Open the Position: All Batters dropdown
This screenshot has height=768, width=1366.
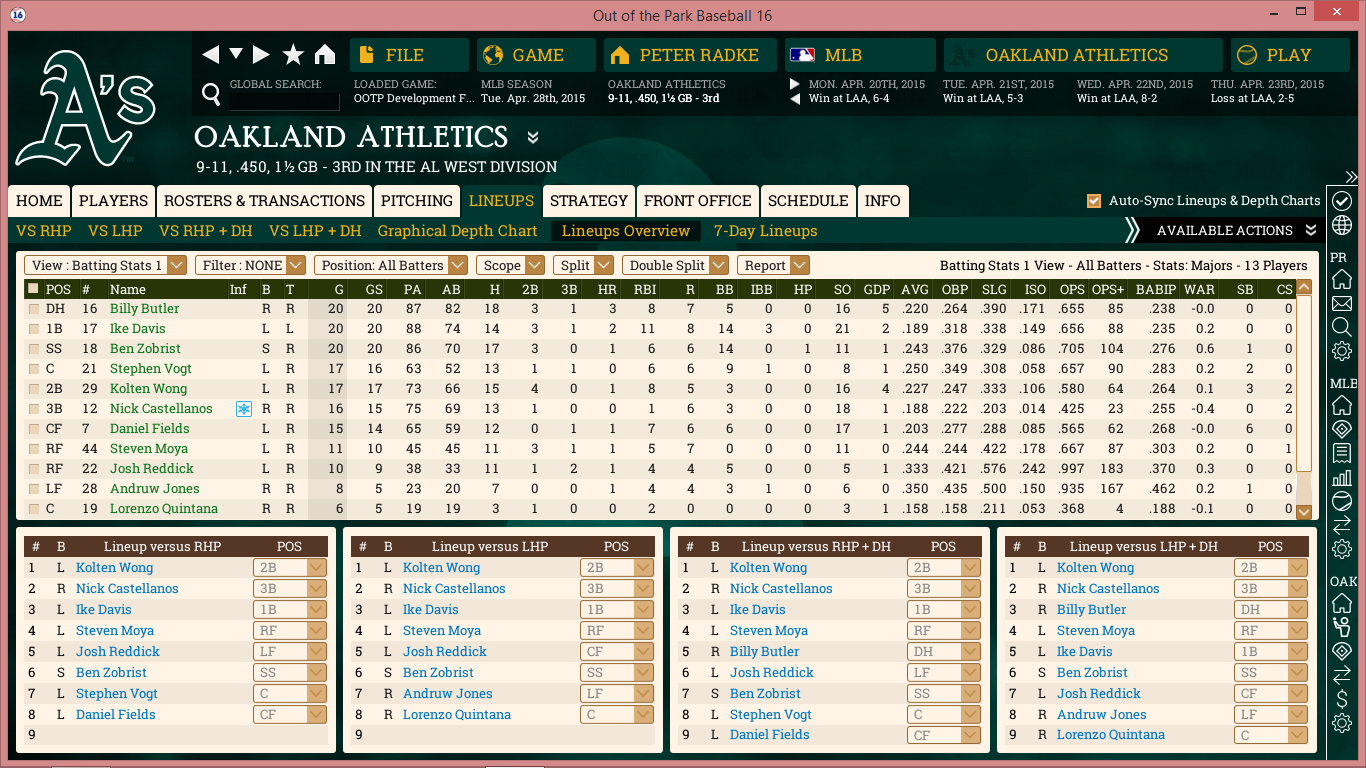(x=391, y=266)
